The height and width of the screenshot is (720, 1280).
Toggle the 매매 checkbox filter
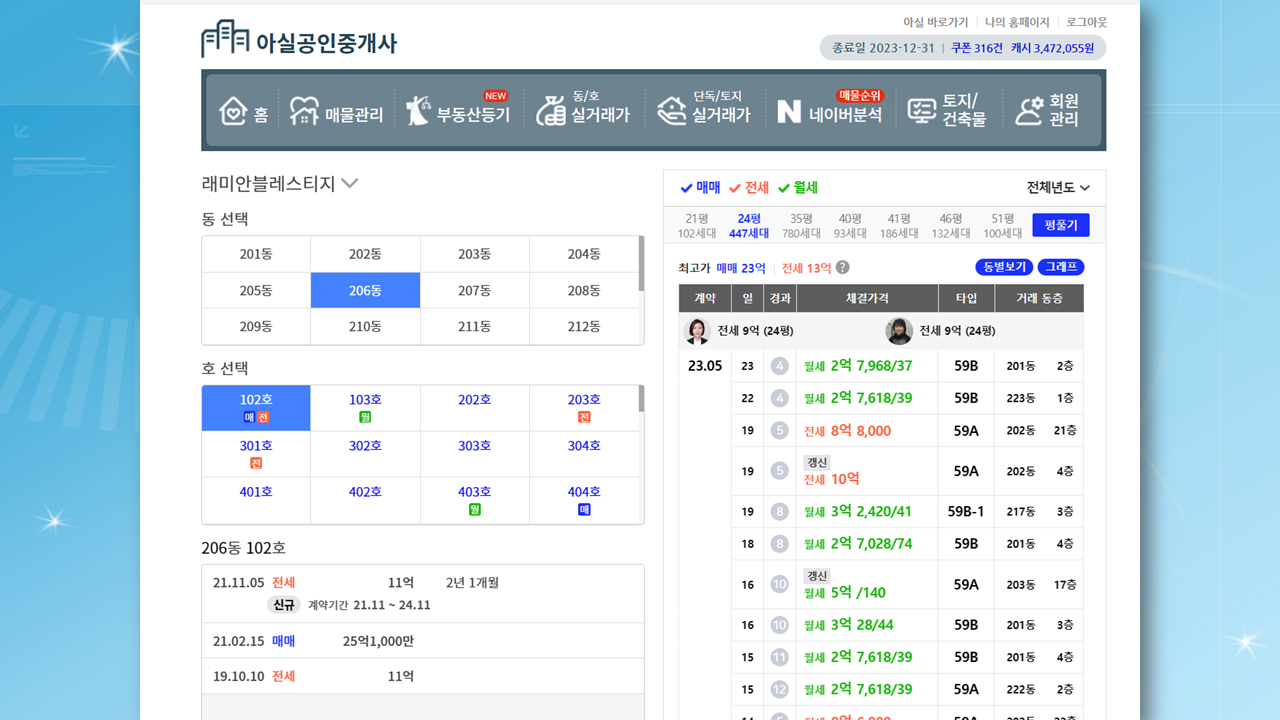pos(700,187)
